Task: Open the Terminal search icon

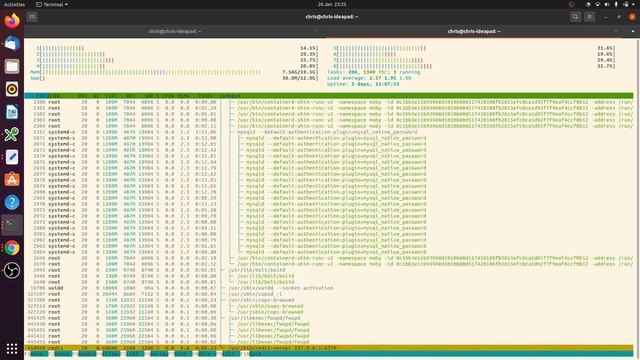Action: pyautogui.click(x=576, y=17)
